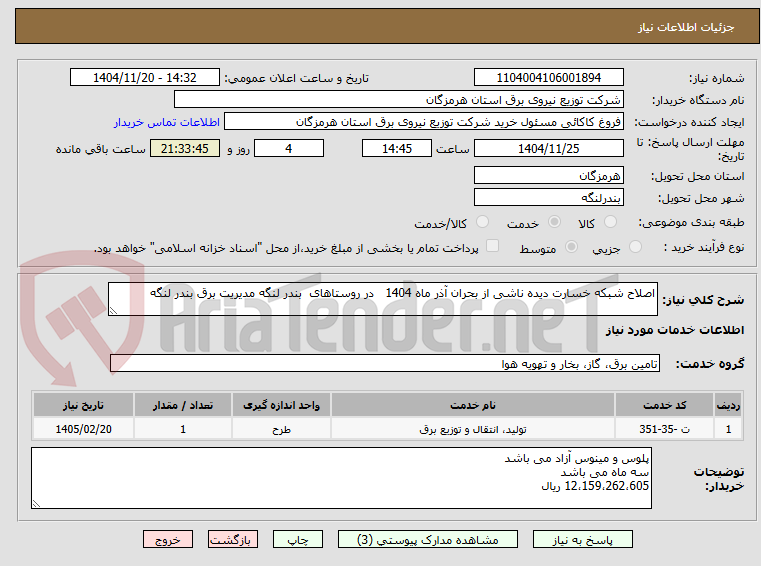Select the کالا/خدمت radio button

(x=482, y=222)
